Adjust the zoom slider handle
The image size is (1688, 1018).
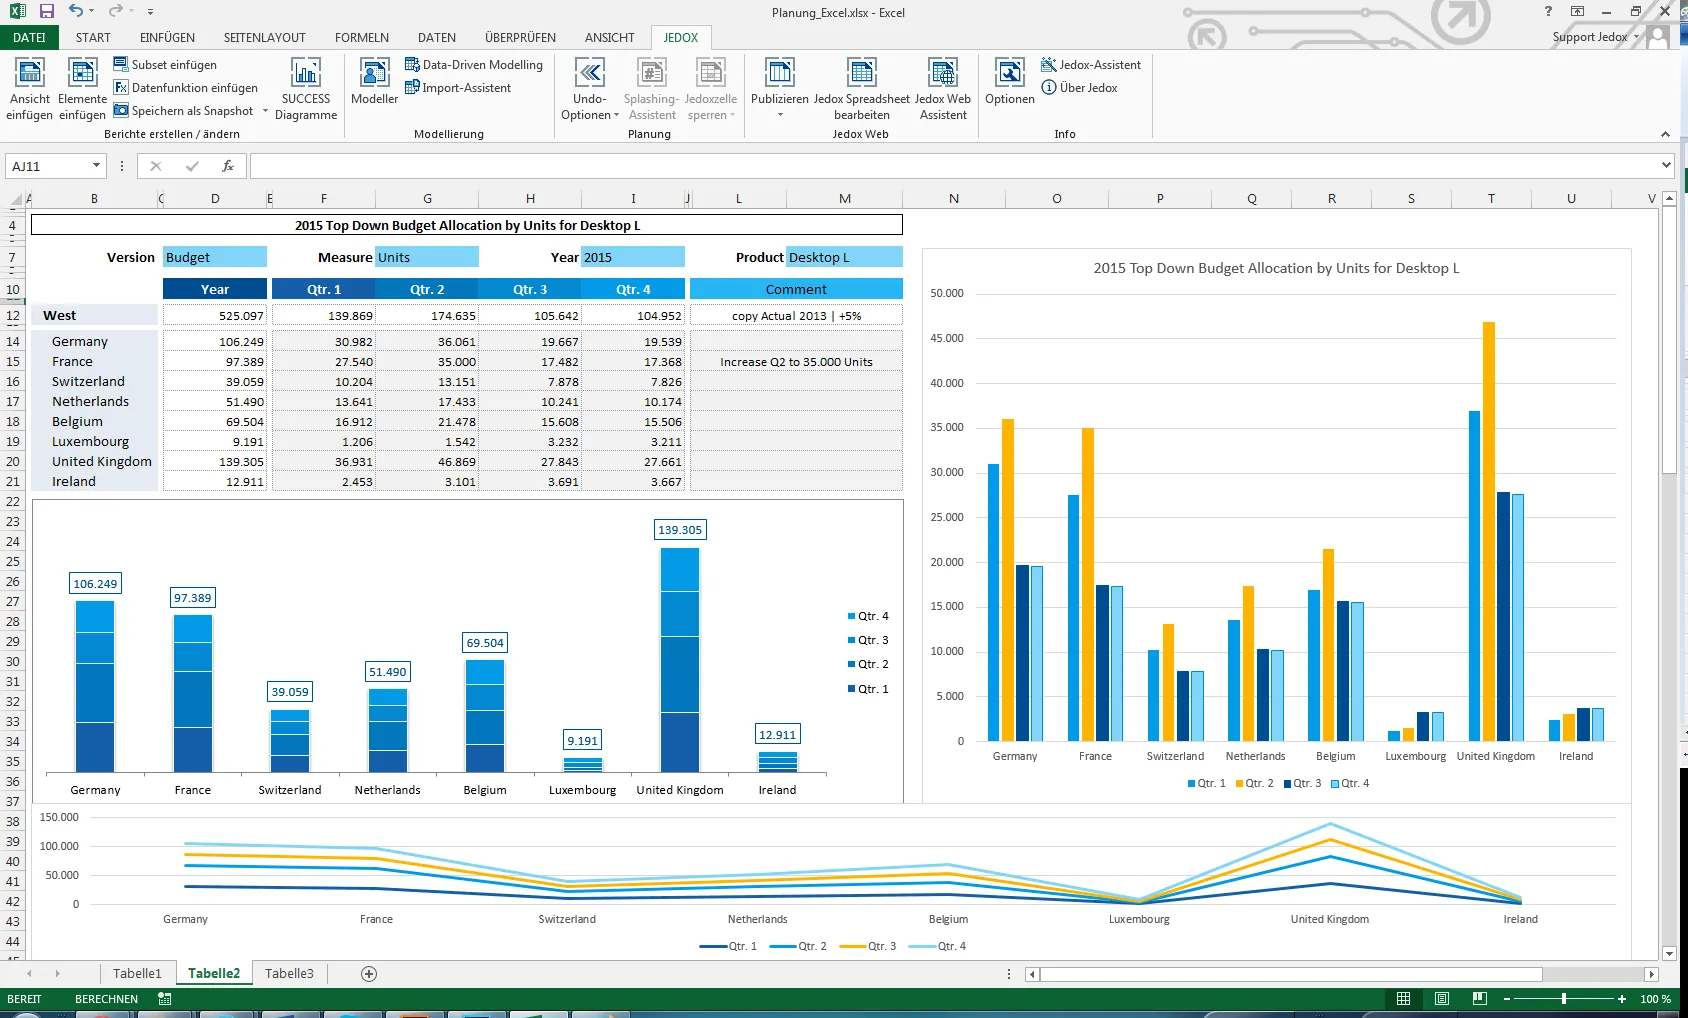[1563, 999]
